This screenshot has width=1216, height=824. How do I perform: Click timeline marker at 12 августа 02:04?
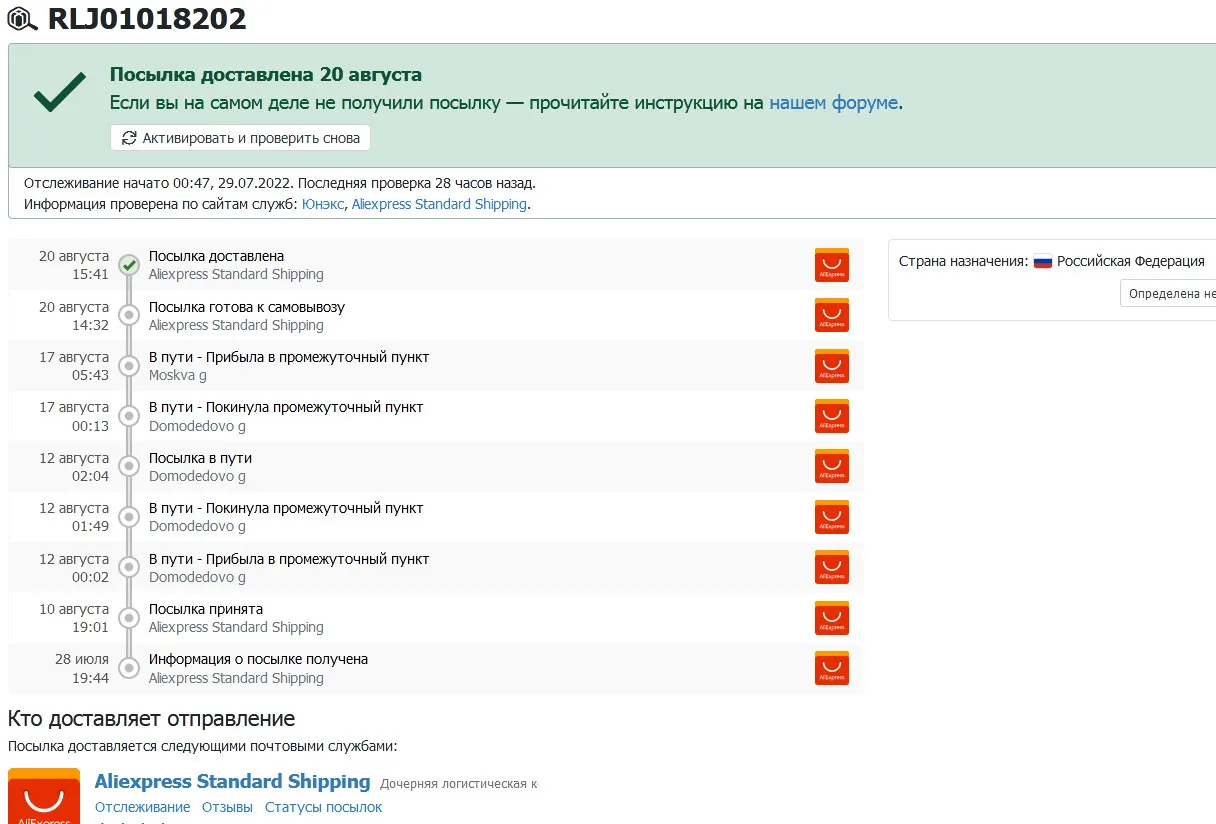click(128, 467)
